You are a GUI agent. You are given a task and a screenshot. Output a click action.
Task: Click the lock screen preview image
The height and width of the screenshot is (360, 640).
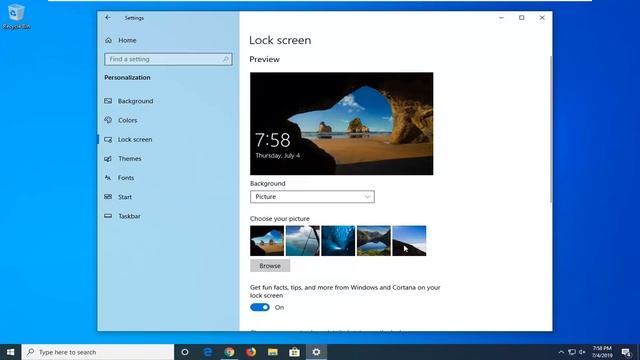pyautogui.click(x=342, y=124)
